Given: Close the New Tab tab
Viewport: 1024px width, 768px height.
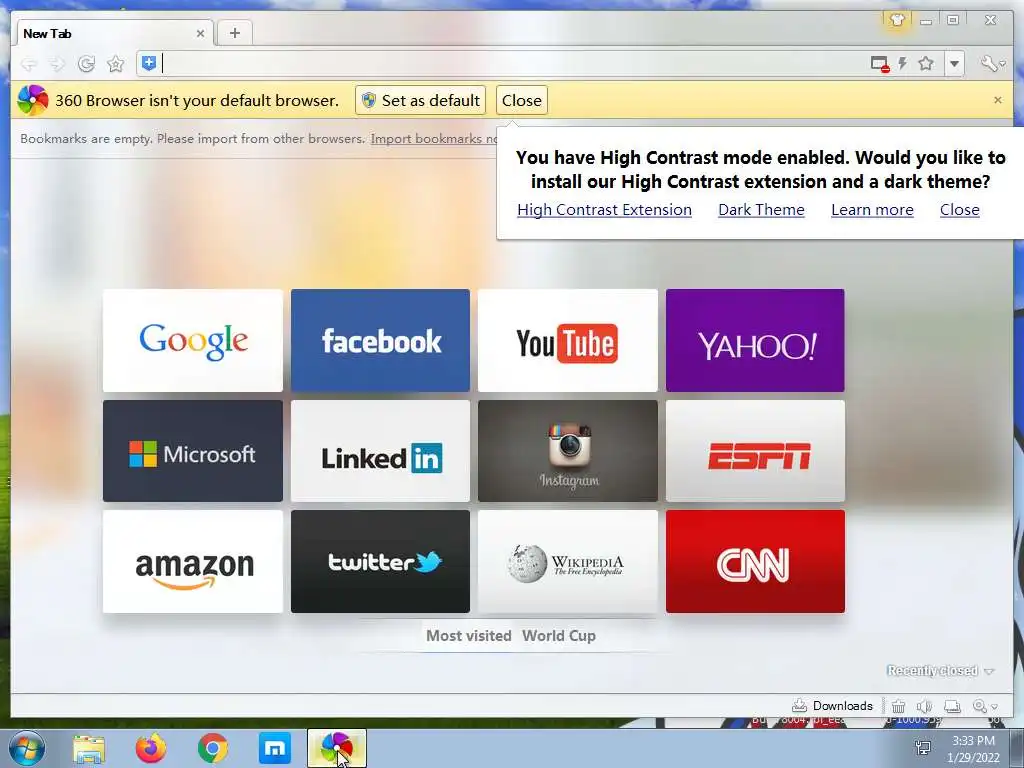Looking at the screenshot, I should pyautogui.click(x=200, y=33).
